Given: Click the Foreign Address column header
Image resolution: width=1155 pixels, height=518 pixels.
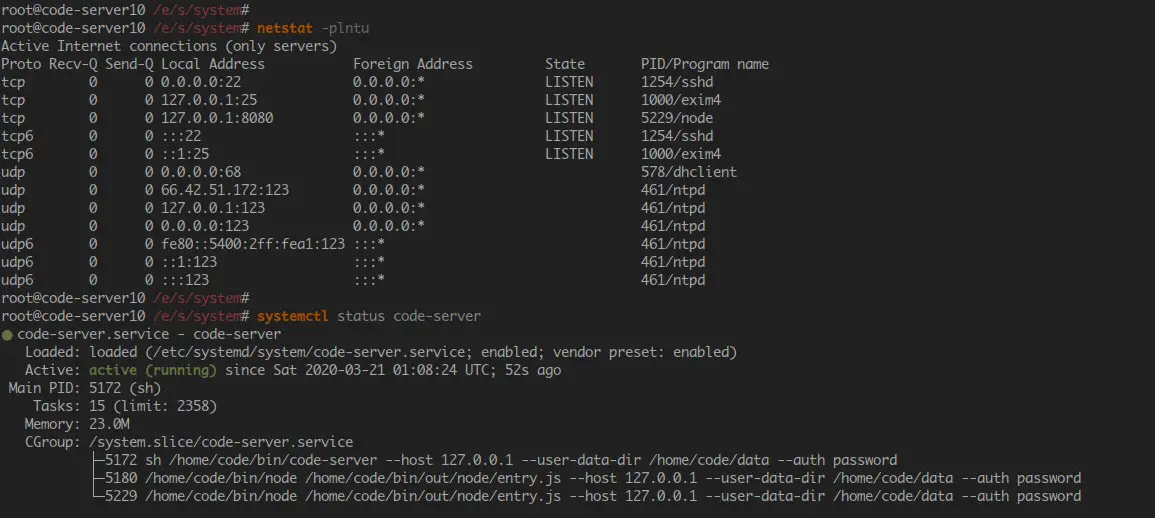Looking at the screenshot, I should coord(412,64).
